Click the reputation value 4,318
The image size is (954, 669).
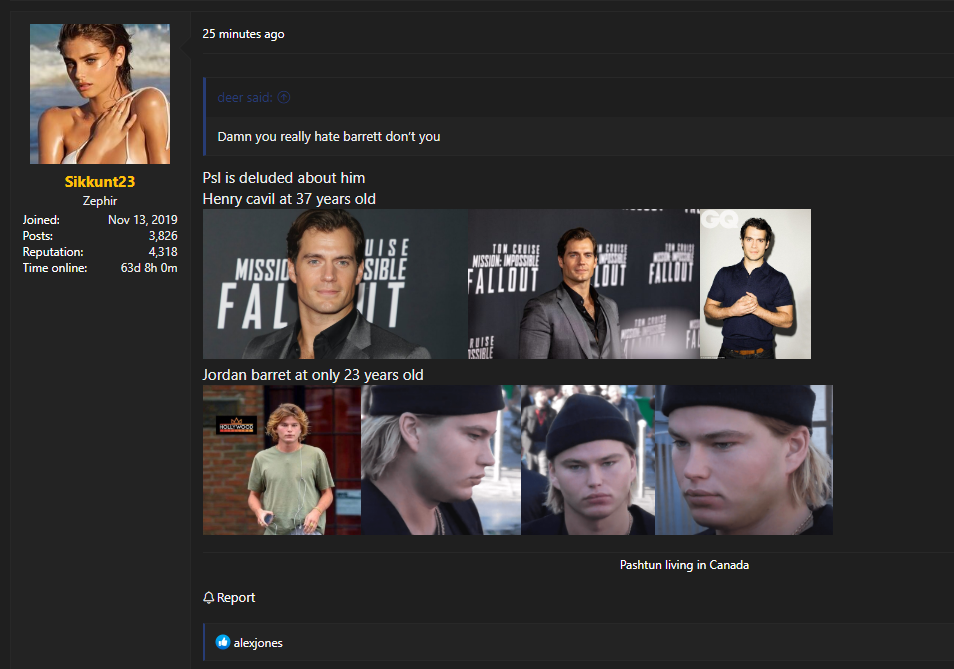[162, 252]
